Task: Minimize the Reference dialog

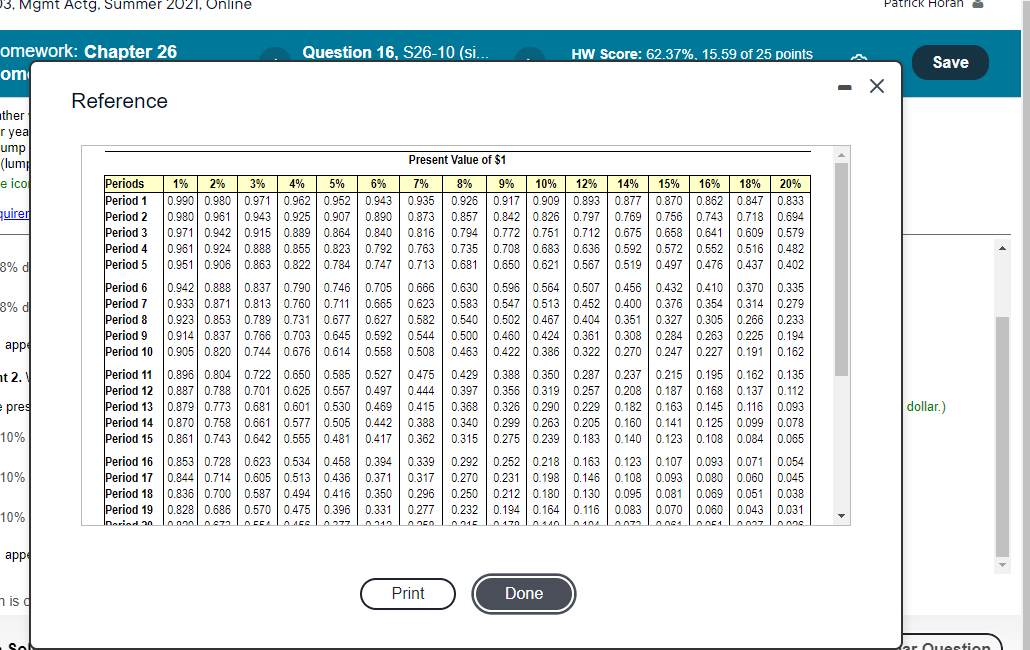Action: click(x=843, y=86)
